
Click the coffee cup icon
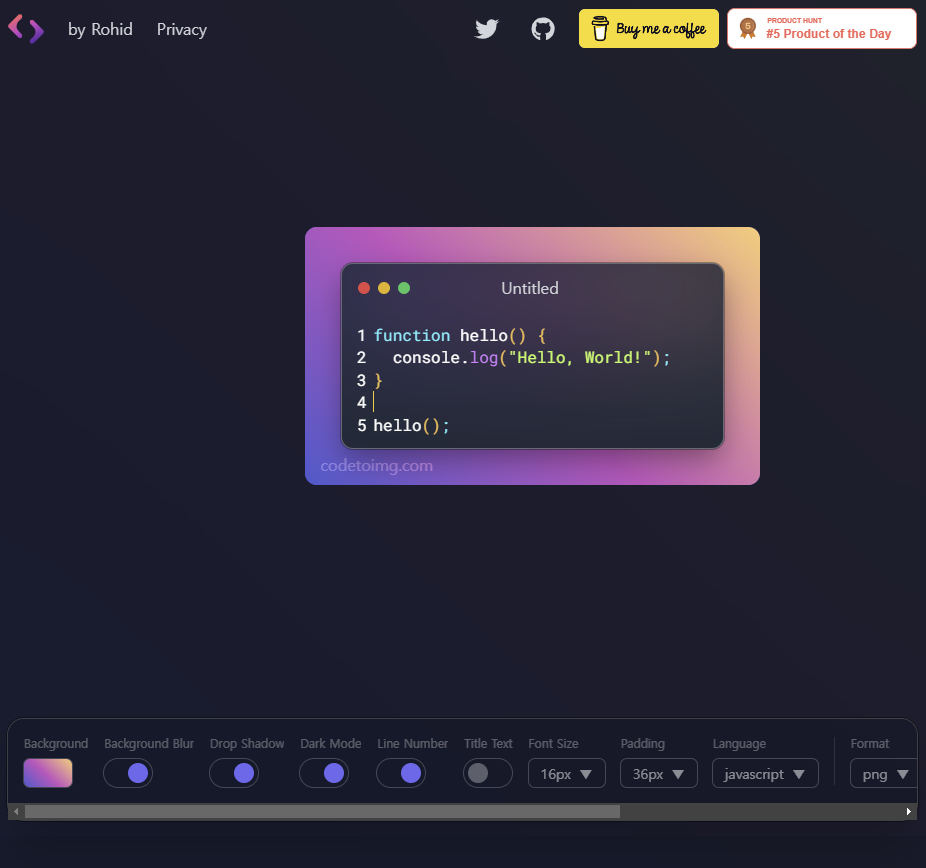[x=600, y=29]
